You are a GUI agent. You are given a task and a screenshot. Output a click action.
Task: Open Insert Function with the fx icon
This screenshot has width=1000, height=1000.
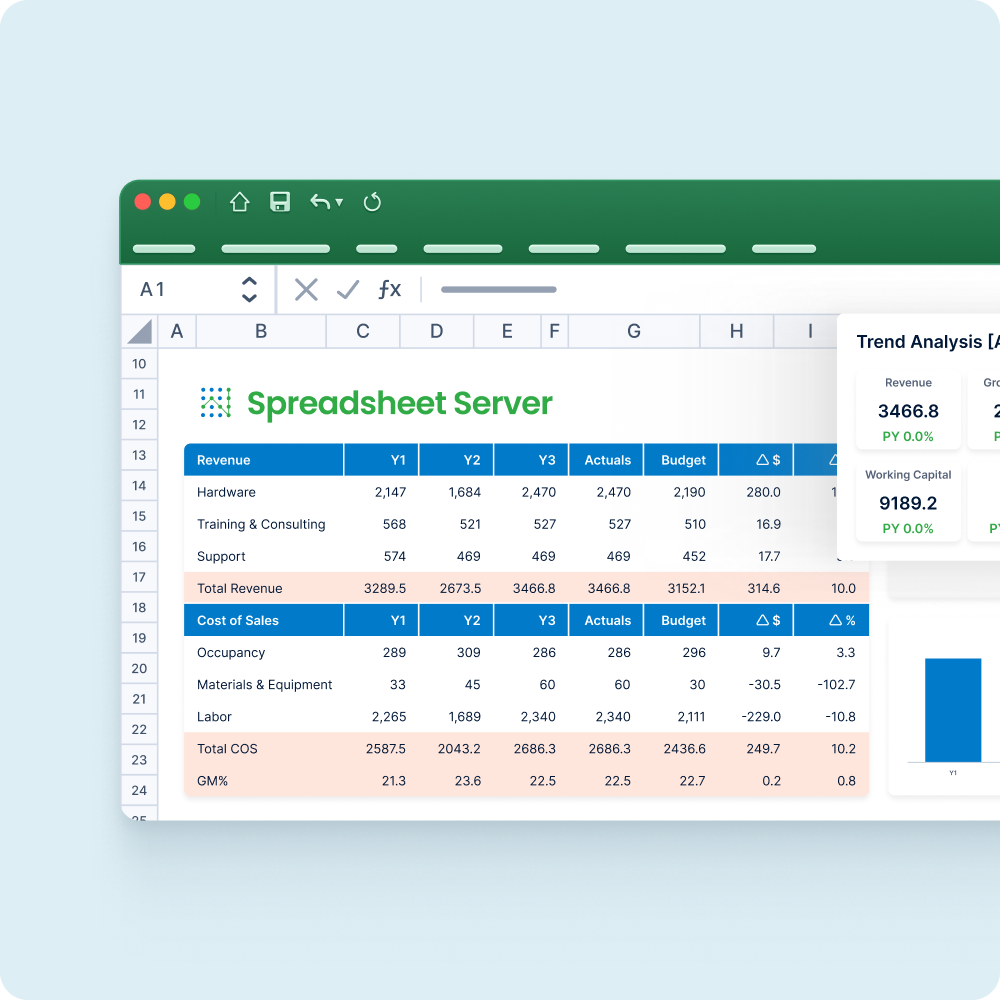(390, 289)
